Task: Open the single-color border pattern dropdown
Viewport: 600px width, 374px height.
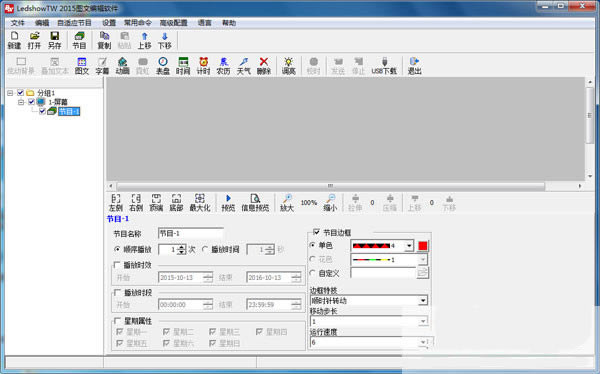Action: point(409,246)
